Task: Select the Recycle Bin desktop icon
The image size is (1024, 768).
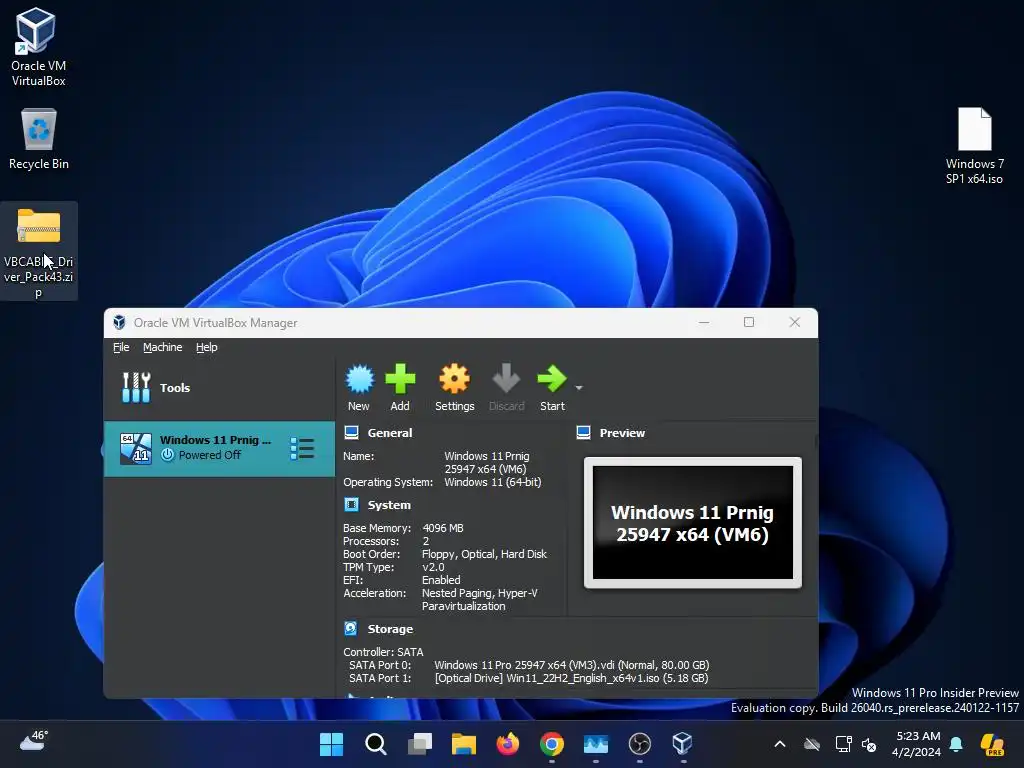Action: [x=39, y=140]
